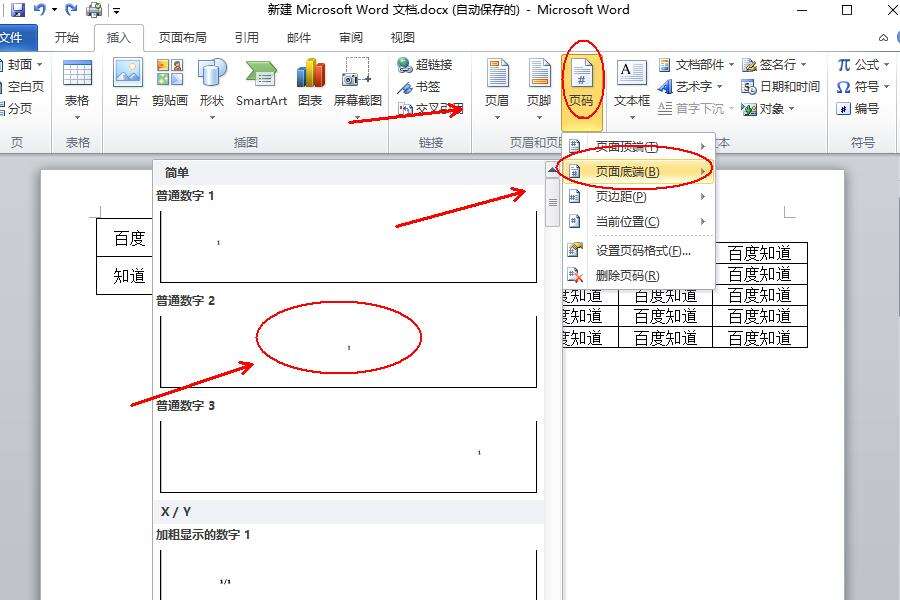Viewport: 900px width, 600px height.
Task: Choose 删除页码 to remove page numbers
Action: (638, 276)
